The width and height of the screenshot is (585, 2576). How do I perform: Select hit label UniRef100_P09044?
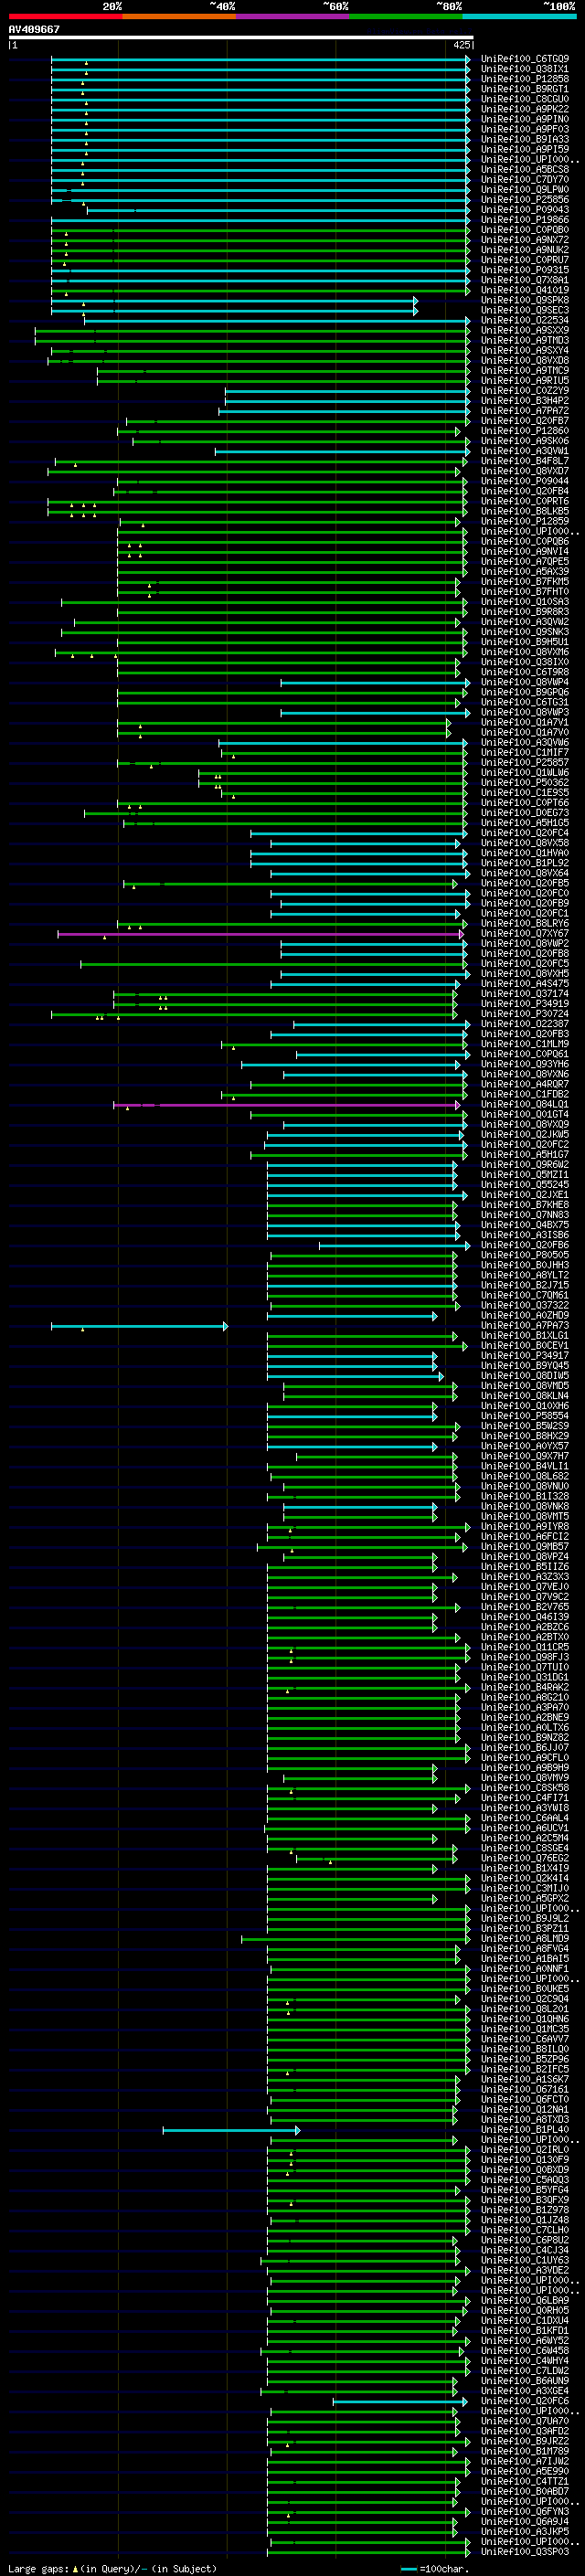(525, 481)
